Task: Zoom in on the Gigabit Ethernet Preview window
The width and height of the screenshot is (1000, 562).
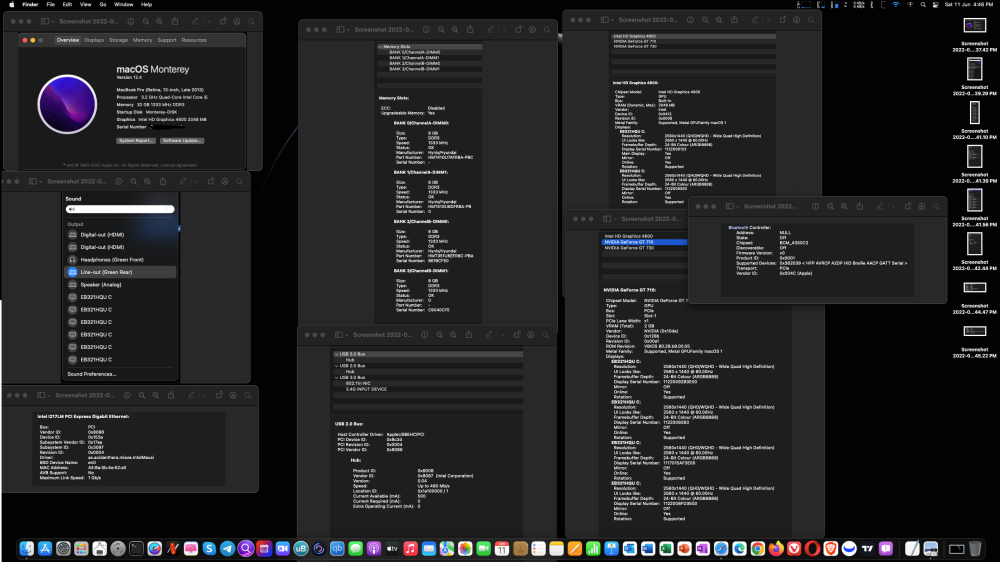Action: (x=156, y=396)
